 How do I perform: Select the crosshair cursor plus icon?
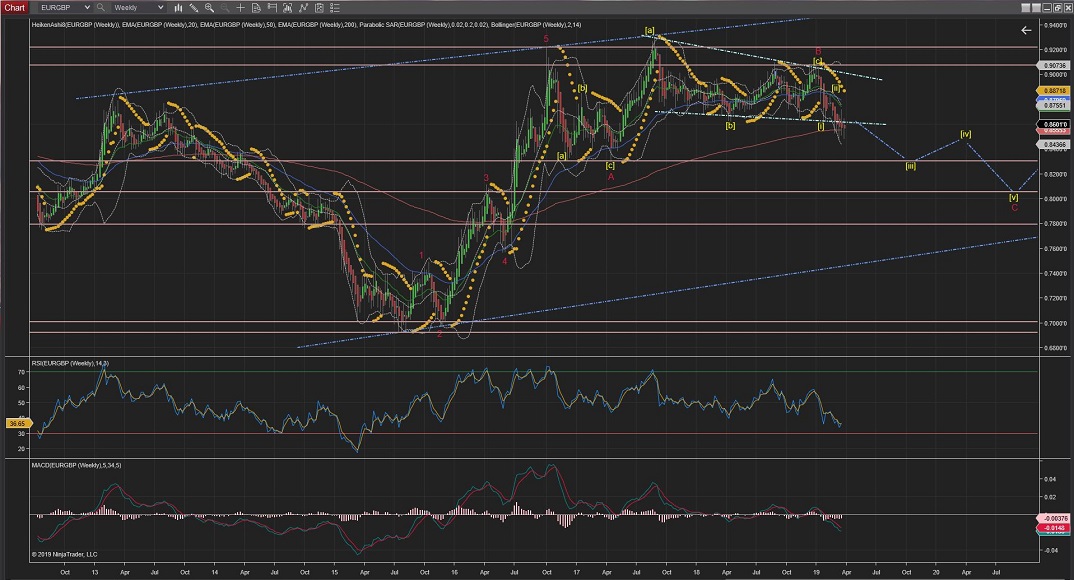pos(240,8)
